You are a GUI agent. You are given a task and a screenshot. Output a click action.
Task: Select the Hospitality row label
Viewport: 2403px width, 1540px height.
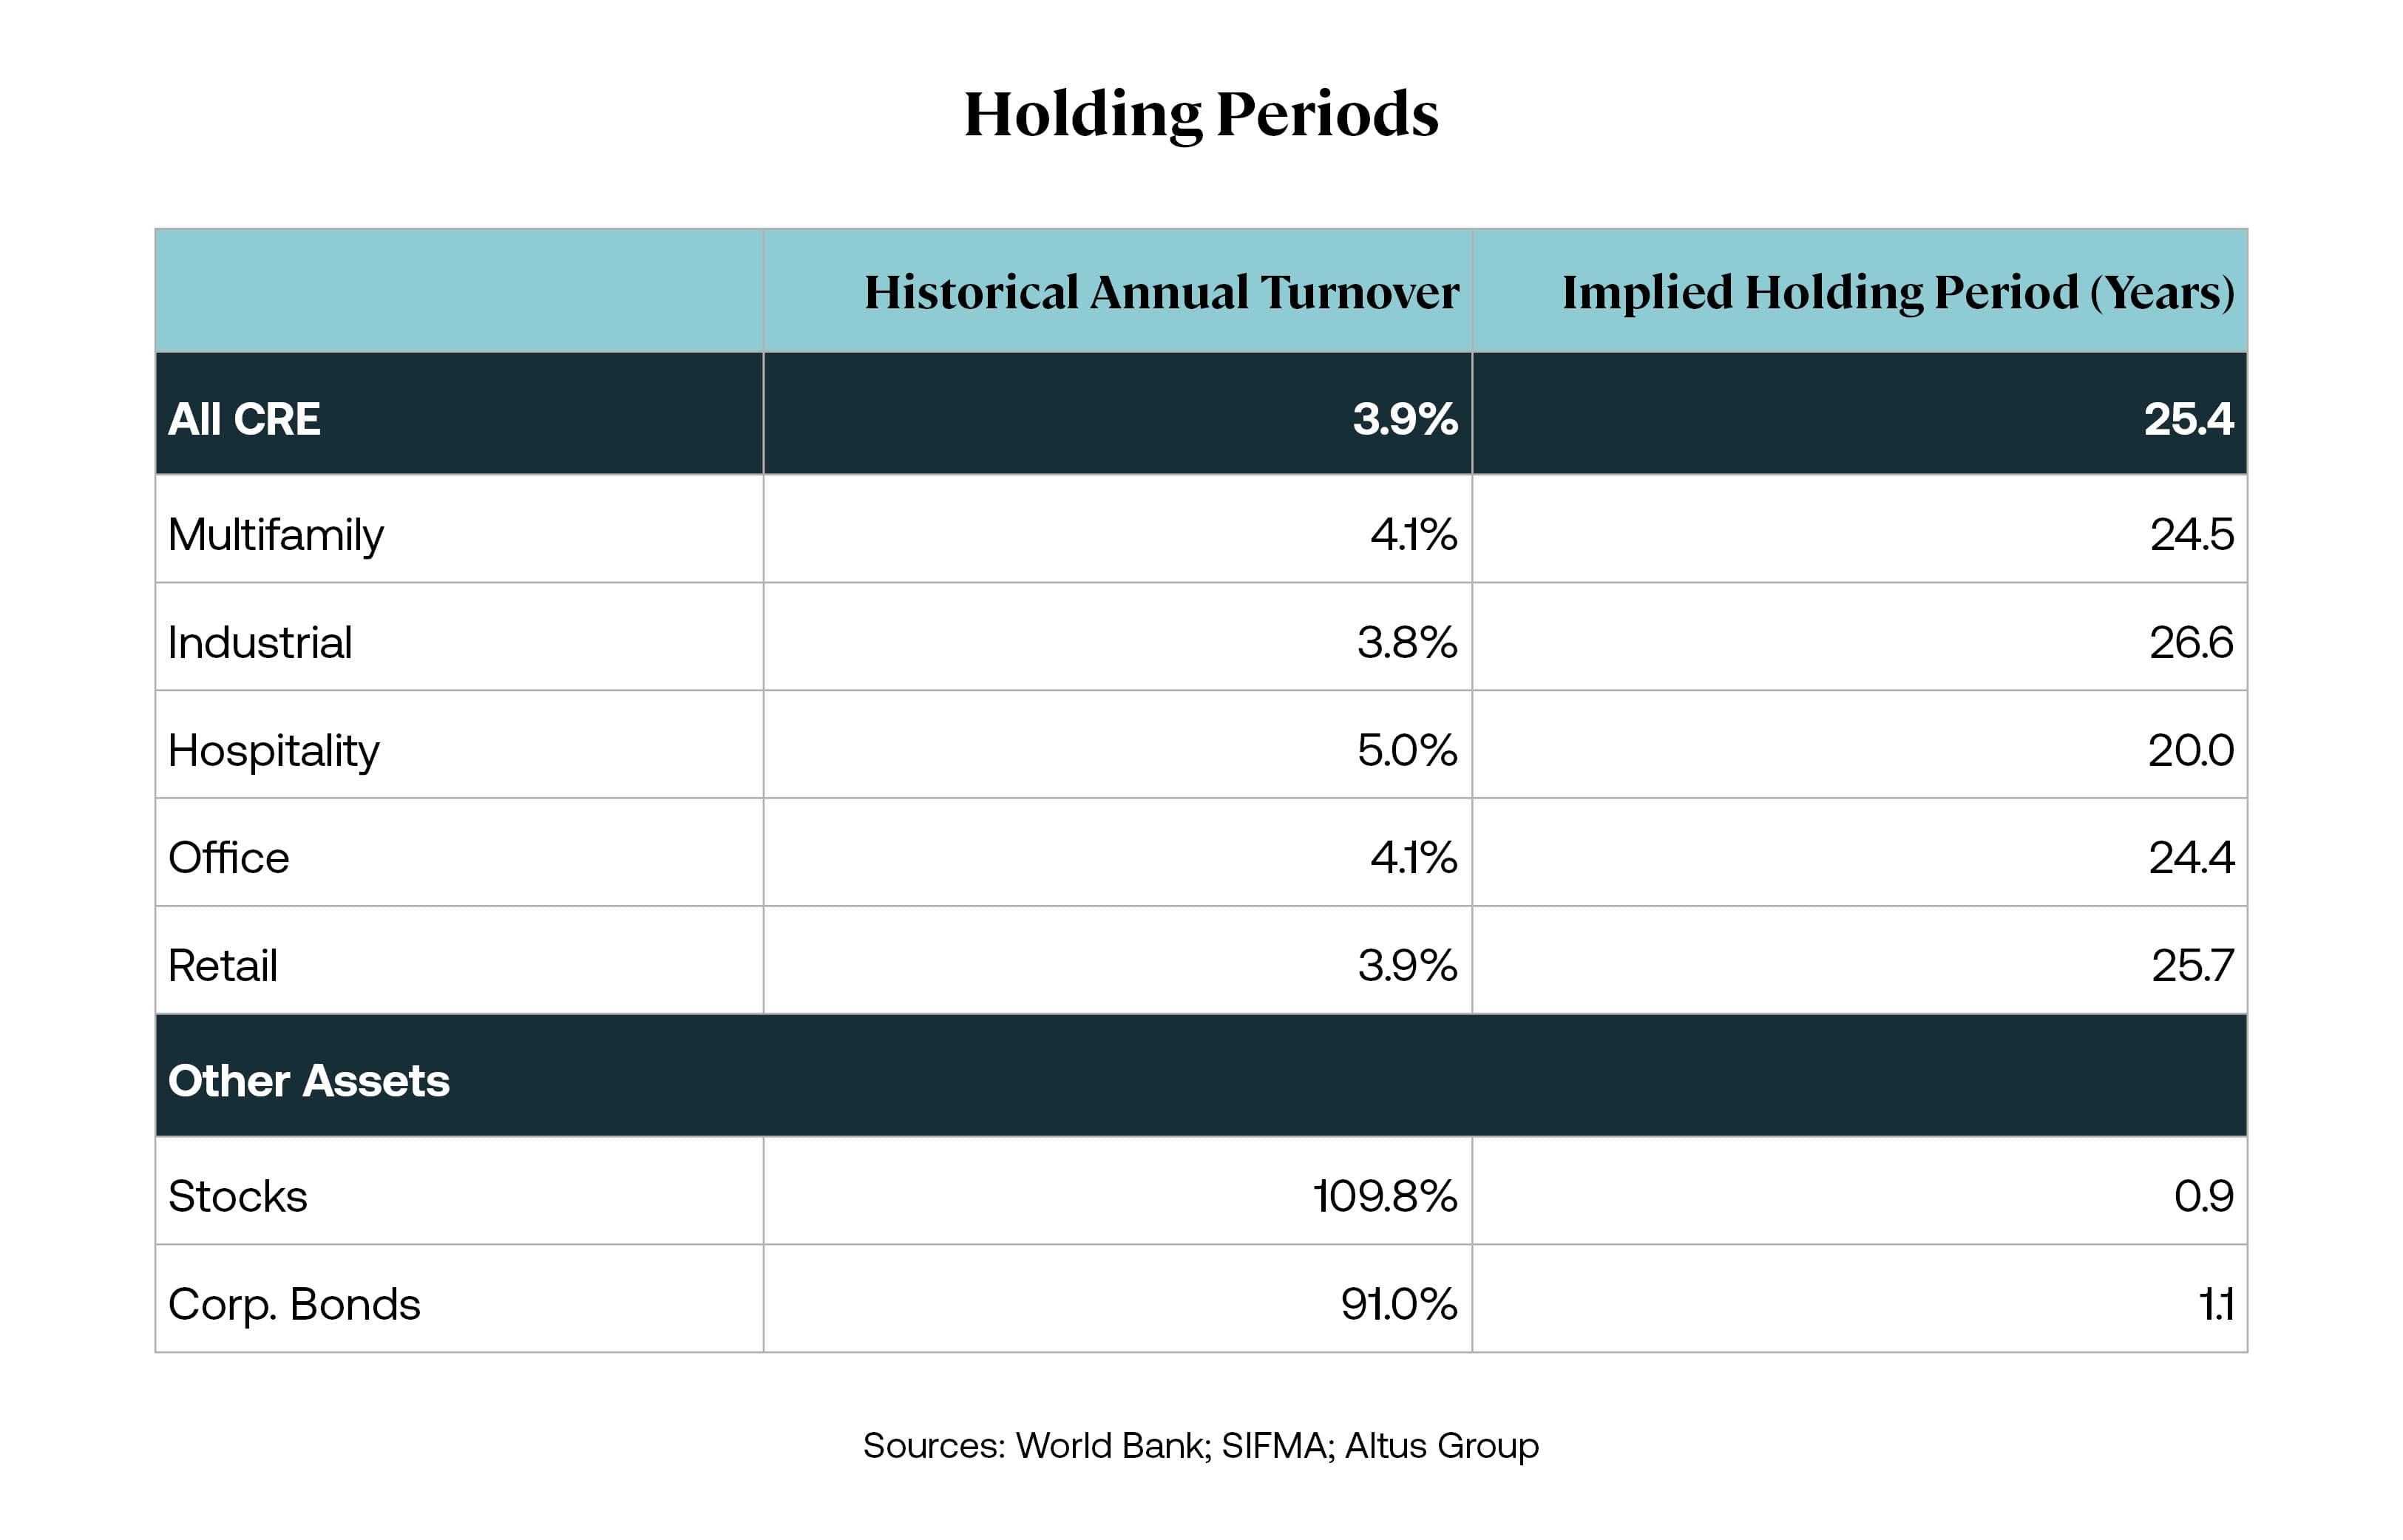click(274, 750)
